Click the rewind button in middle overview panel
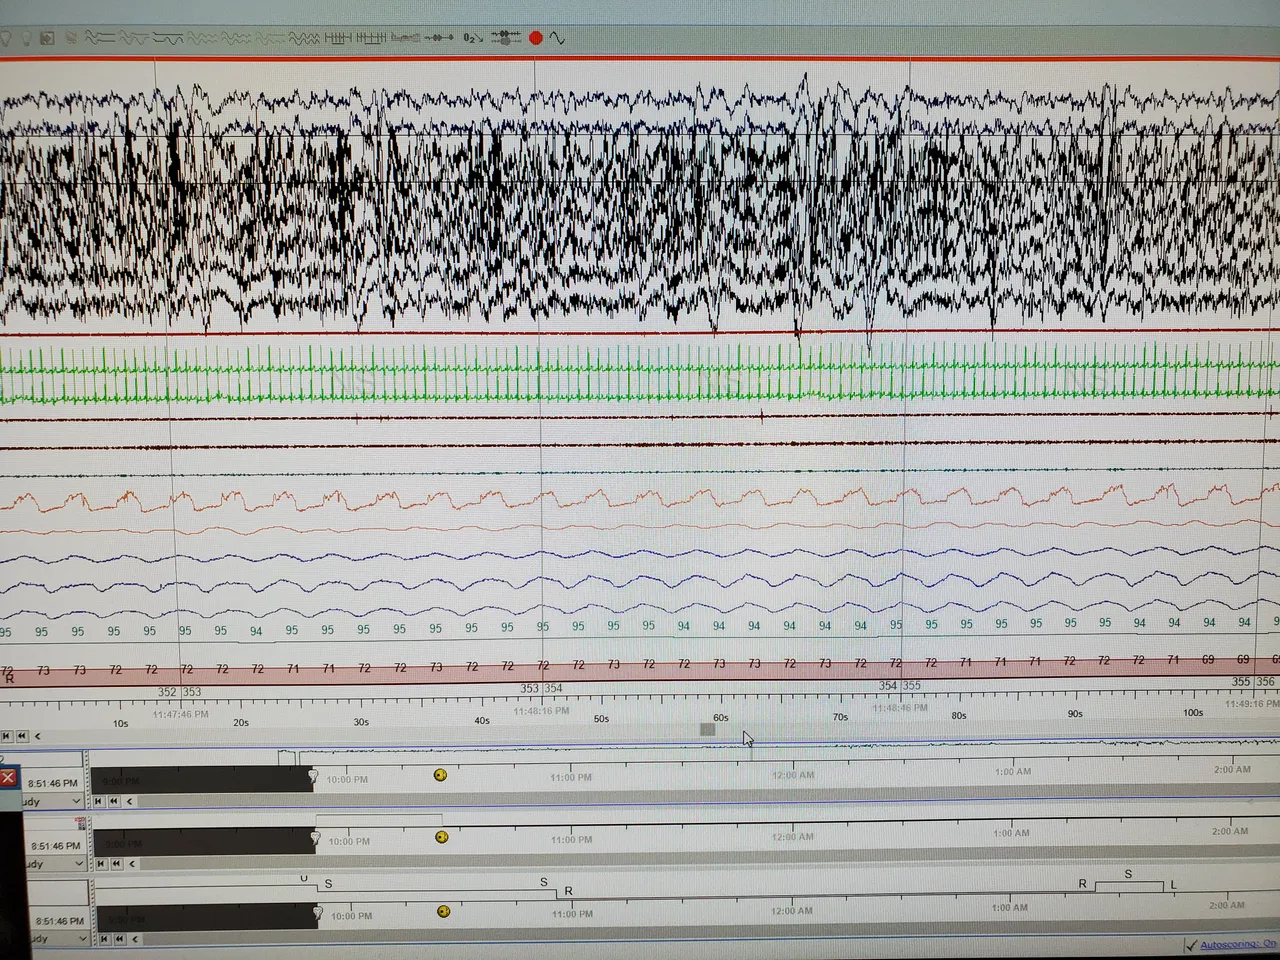 click(117, 863)
